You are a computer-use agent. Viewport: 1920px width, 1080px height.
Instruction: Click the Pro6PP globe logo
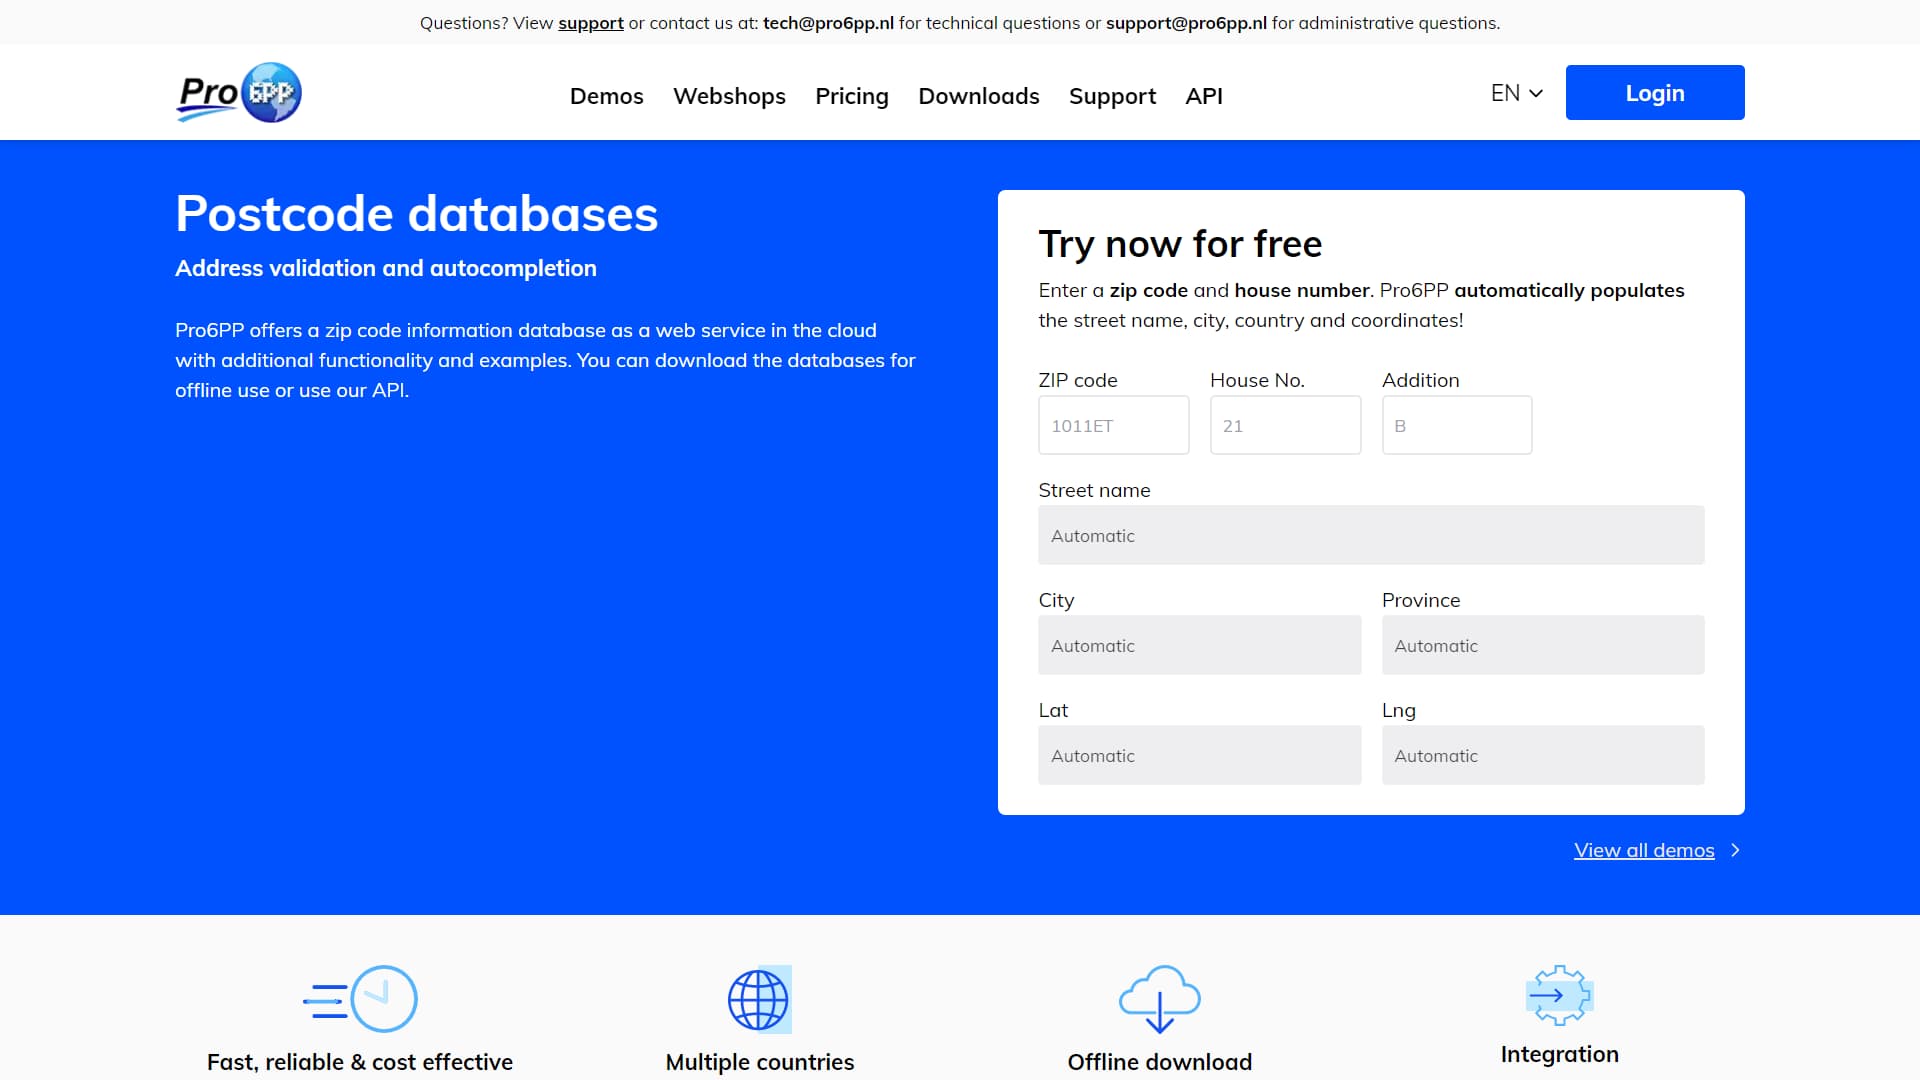(239, 93)
